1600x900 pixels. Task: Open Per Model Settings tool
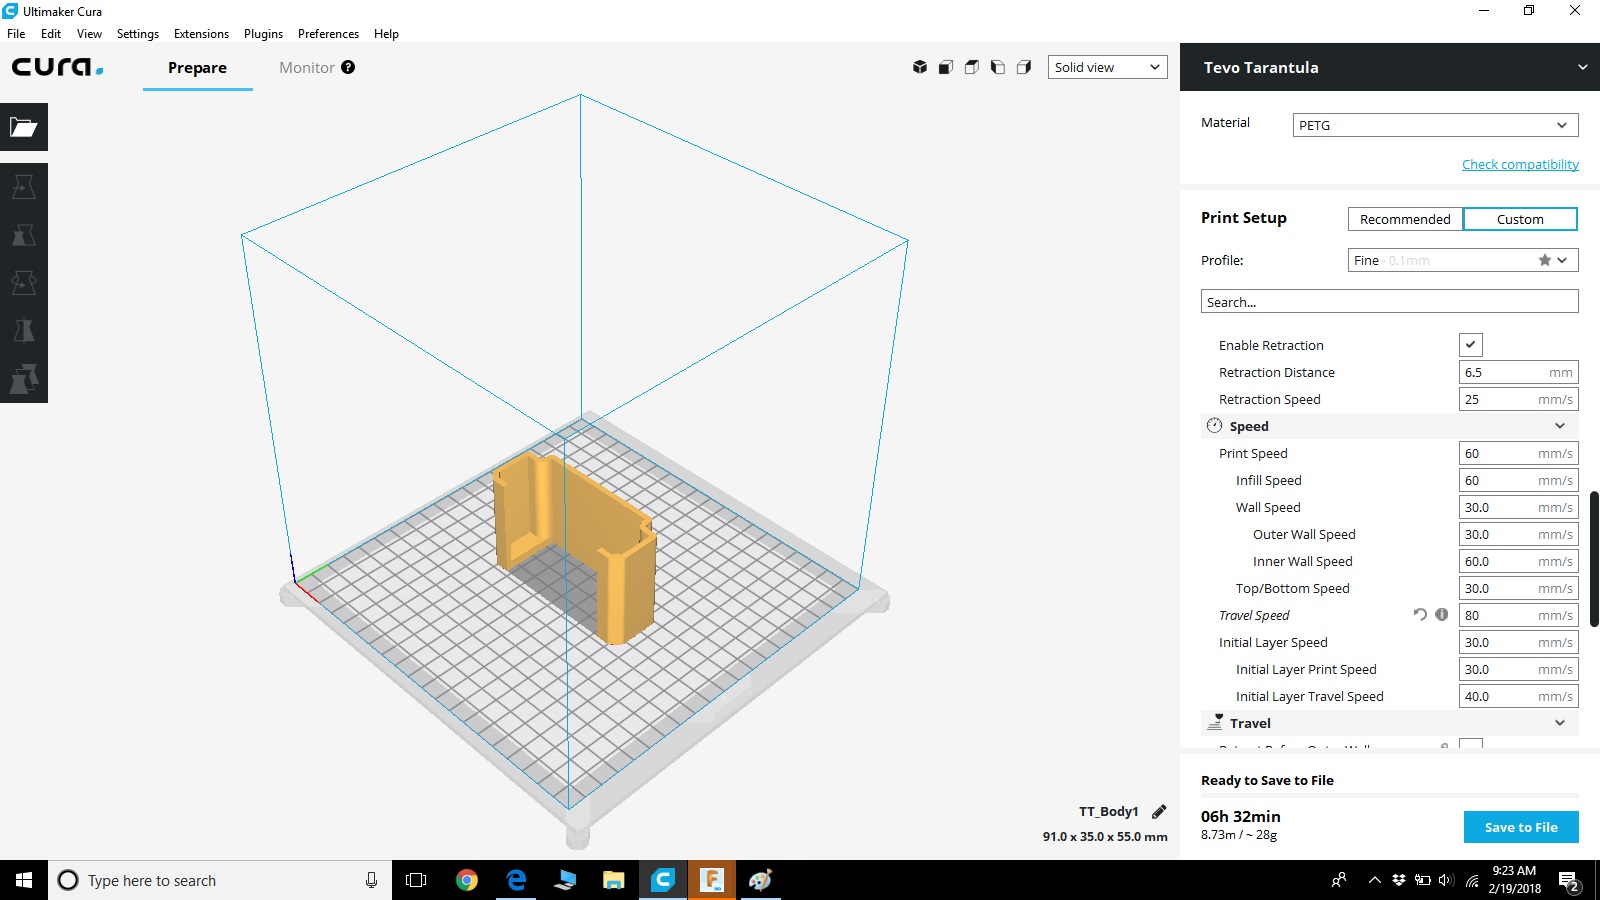24,379
